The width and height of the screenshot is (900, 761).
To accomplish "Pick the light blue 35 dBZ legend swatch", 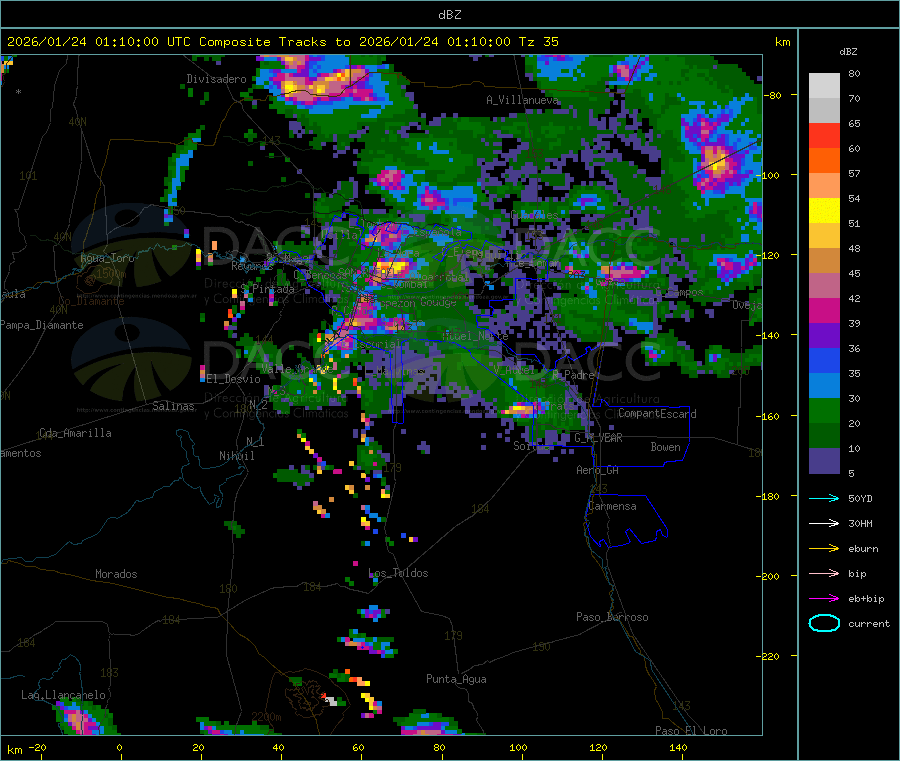I will pos(824,386).
